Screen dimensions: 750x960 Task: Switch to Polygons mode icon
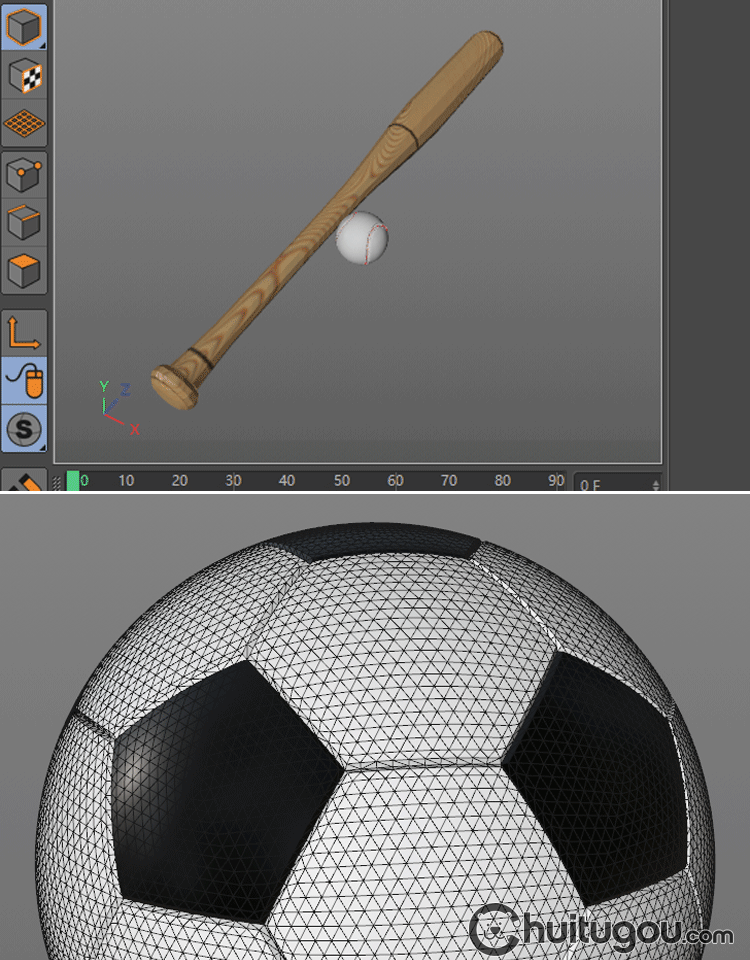tap(24, 269)
